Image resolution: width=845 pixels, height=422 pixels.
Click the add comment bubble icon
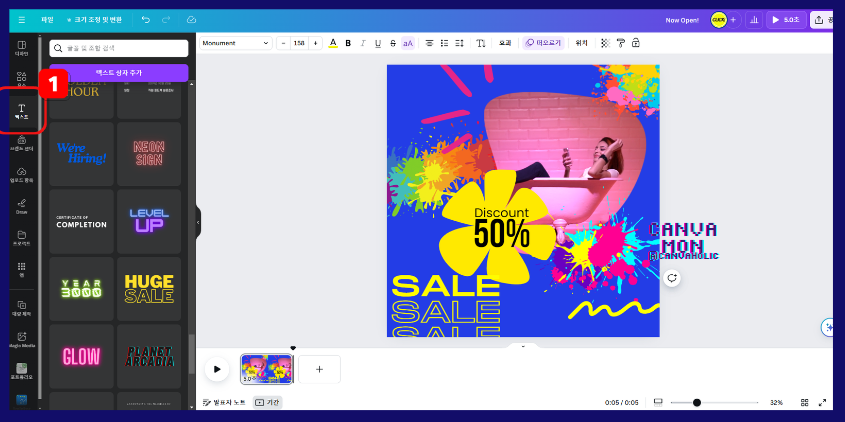(x=671, y=278)
